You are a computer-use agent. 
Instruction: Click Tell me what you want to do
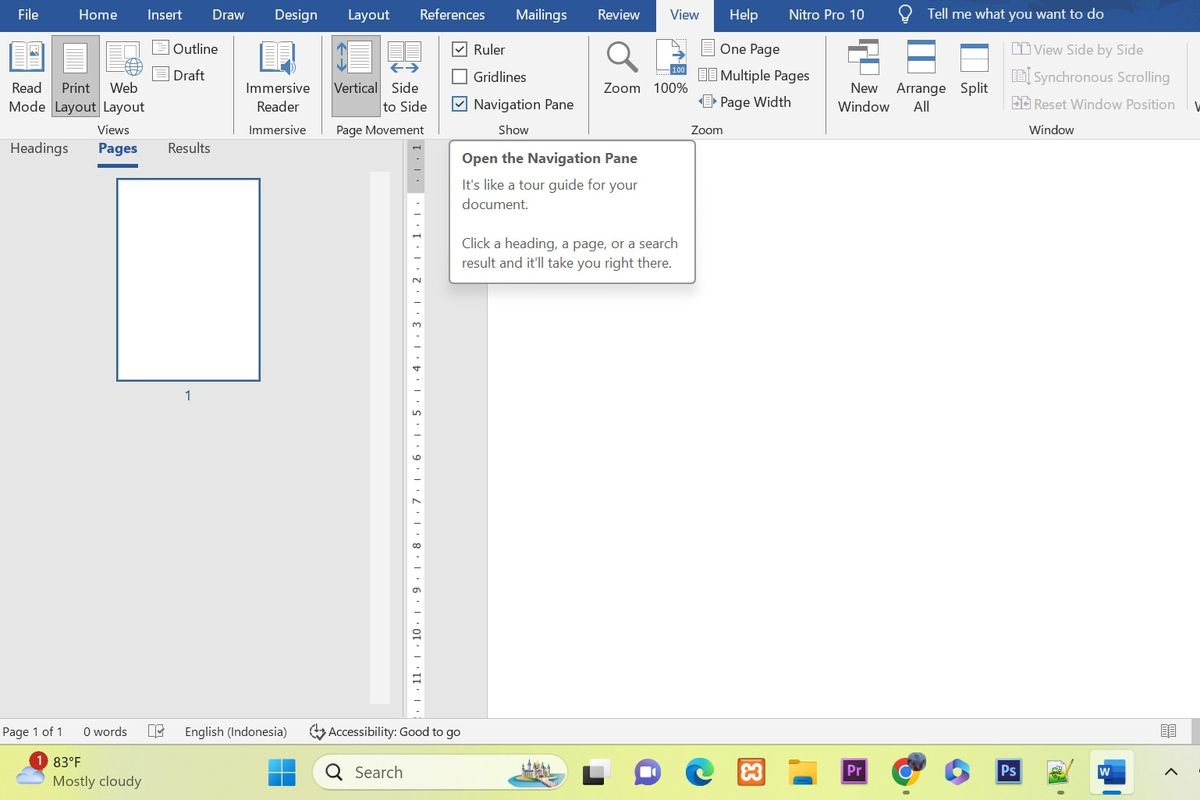tap(1015, 14)
